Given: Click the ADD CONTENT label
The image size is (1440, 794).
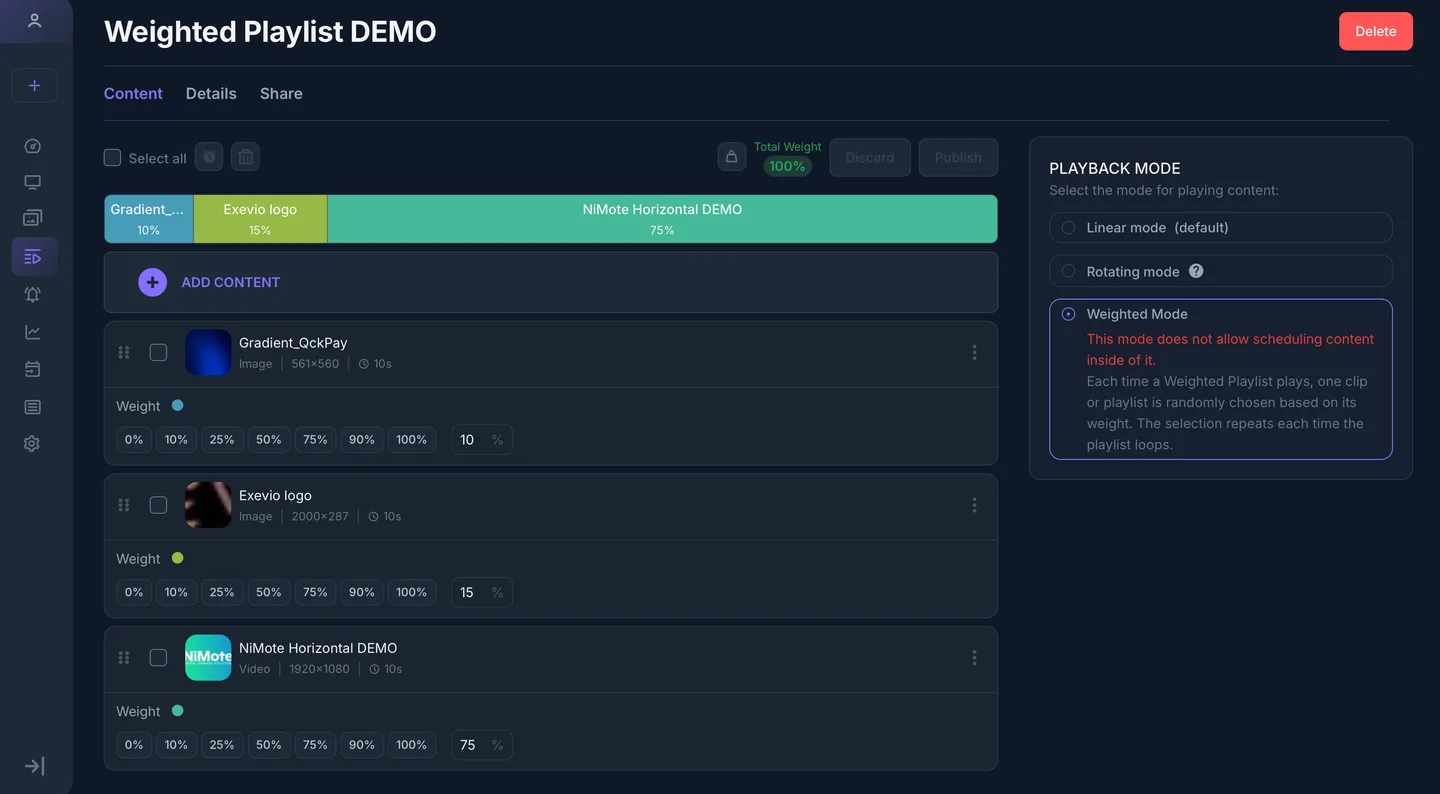Looking at the screenshot, I should (231, 282).
